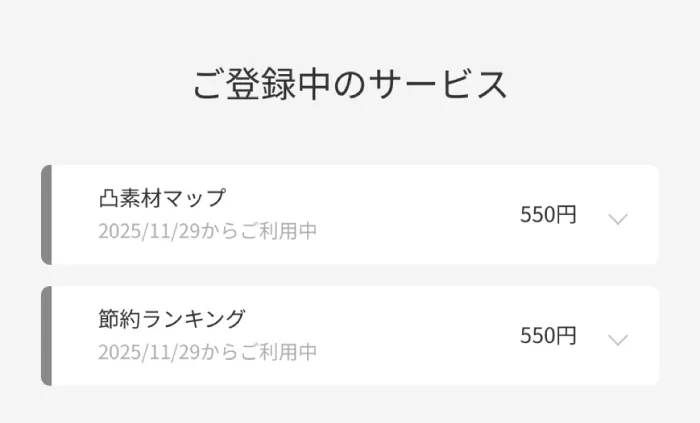Click the 節約ランキング service name

172,318
